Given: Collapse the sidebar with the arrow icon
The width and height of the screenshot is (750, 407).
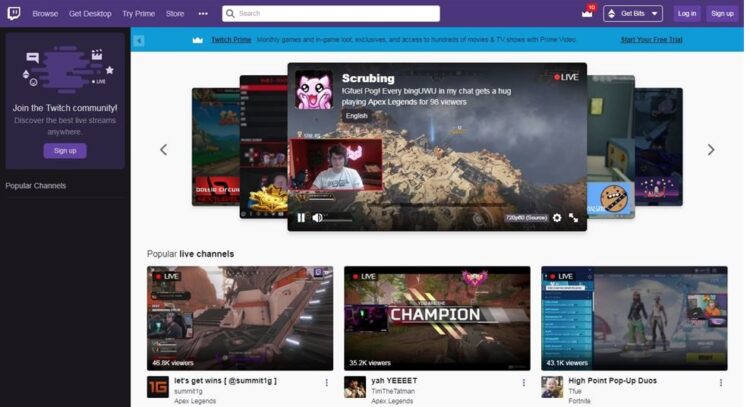Looking at the screenshot, I should tap(138, 41).
